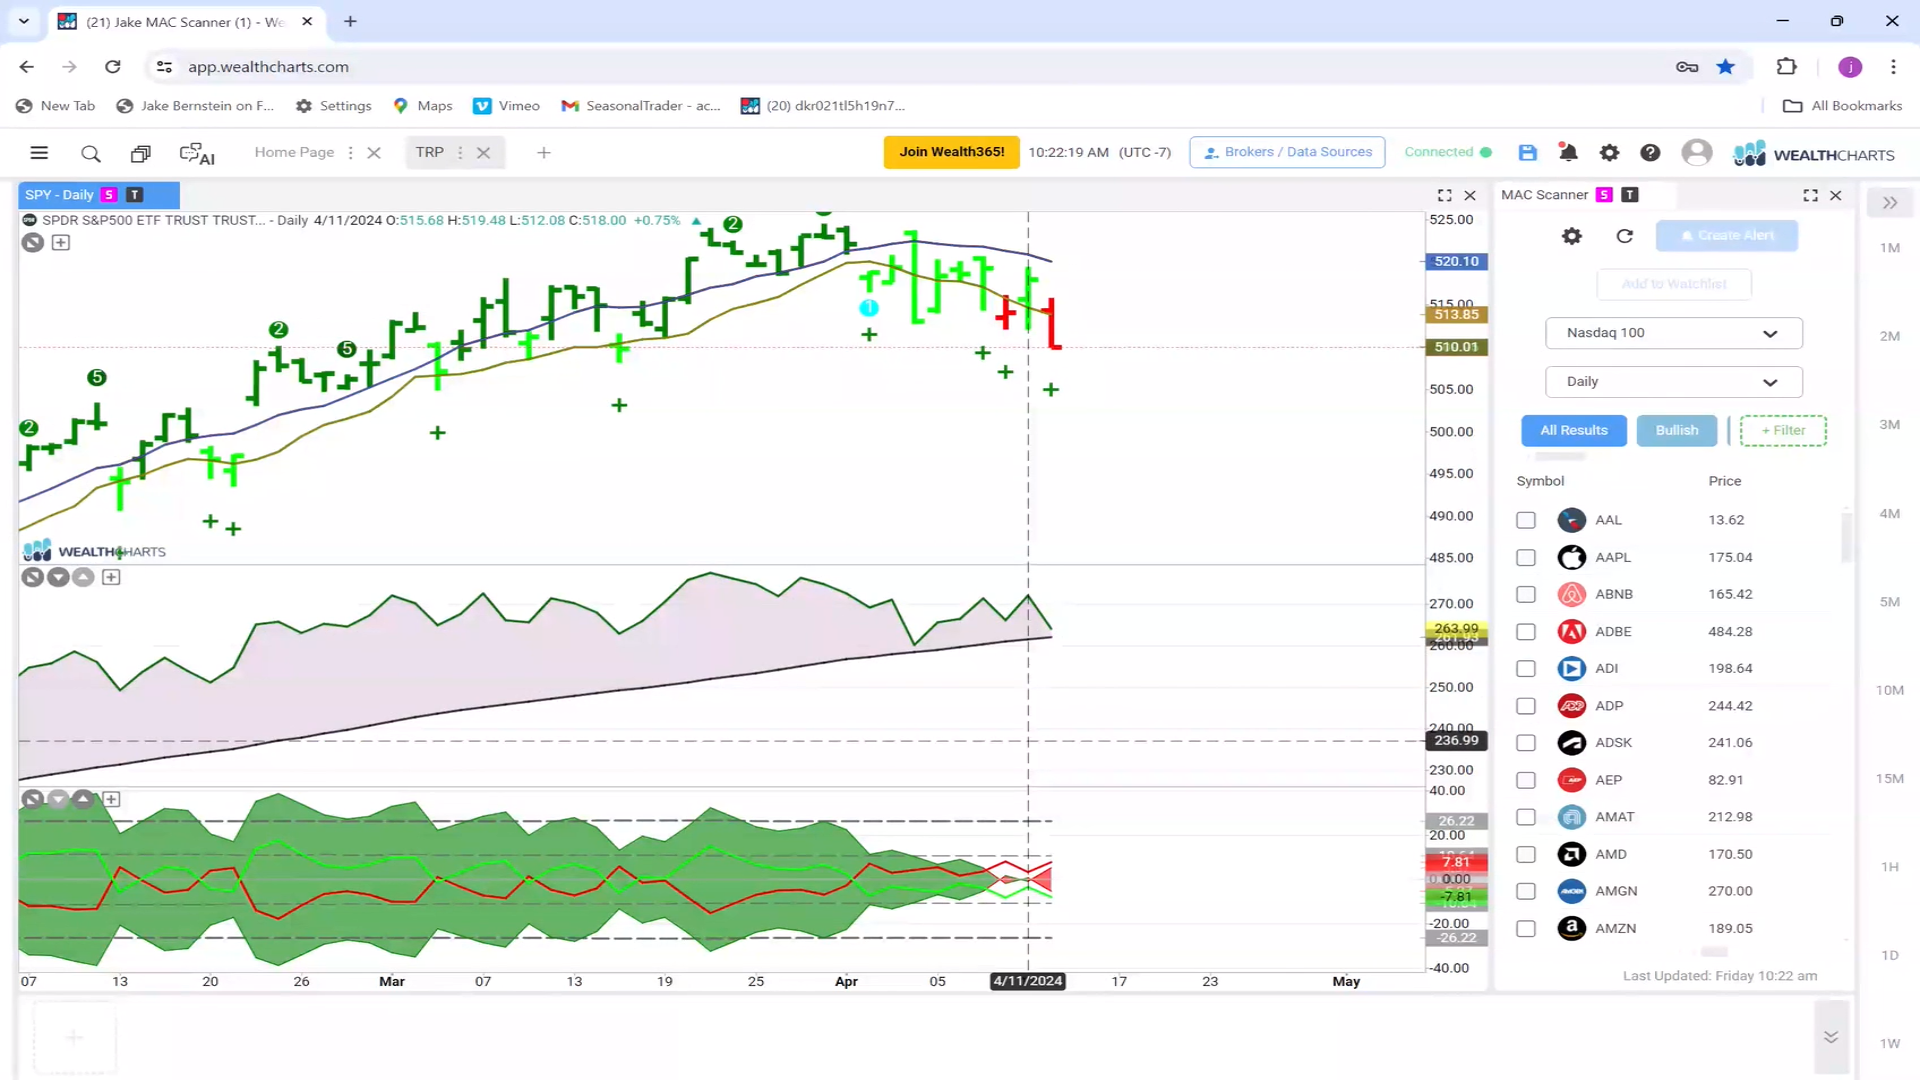Screen dimensions: 1920x1080
Task: Open the help question mark icon
Action: pos(1650,152)
